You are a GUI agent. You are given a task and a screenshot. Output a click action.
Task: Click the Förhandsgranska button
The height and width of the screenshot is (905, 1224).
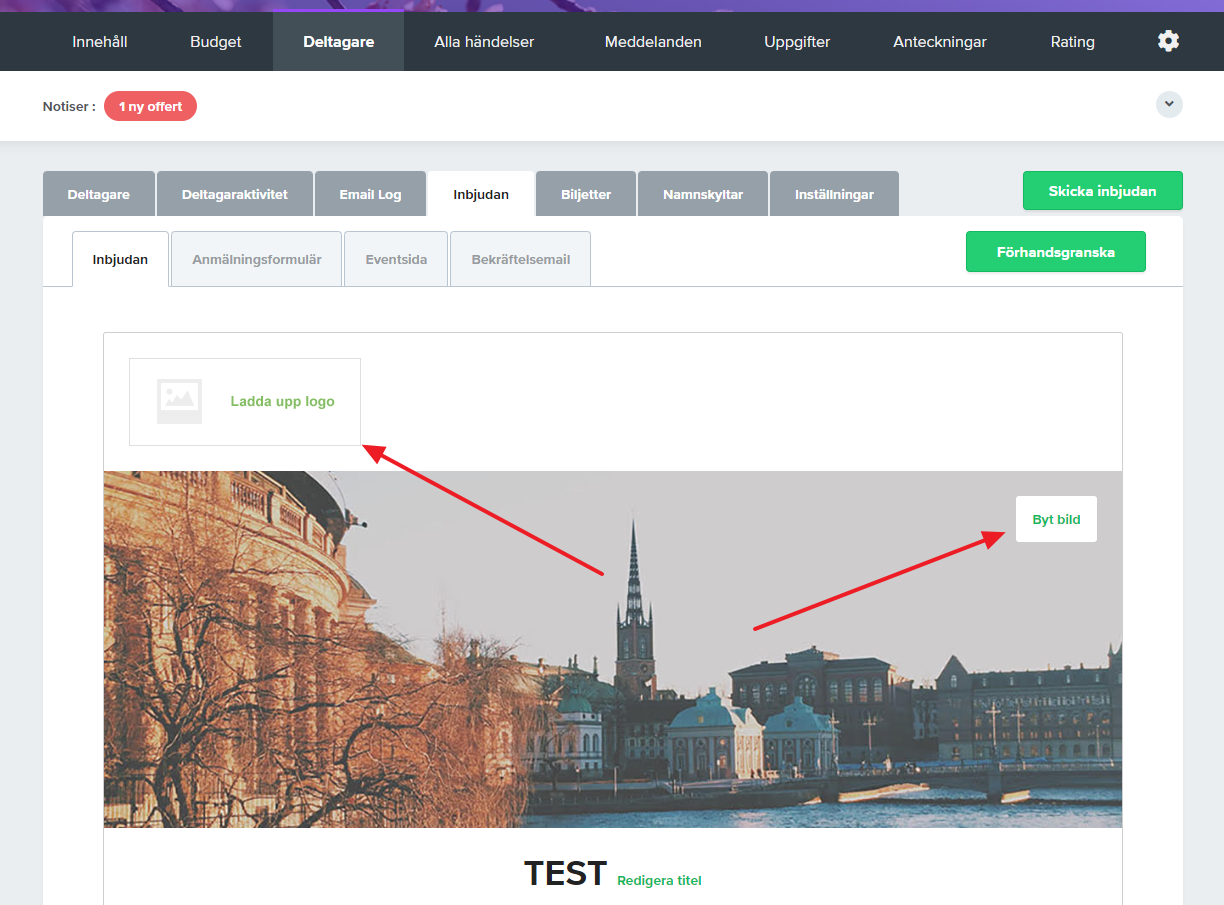click(1056, 252)
